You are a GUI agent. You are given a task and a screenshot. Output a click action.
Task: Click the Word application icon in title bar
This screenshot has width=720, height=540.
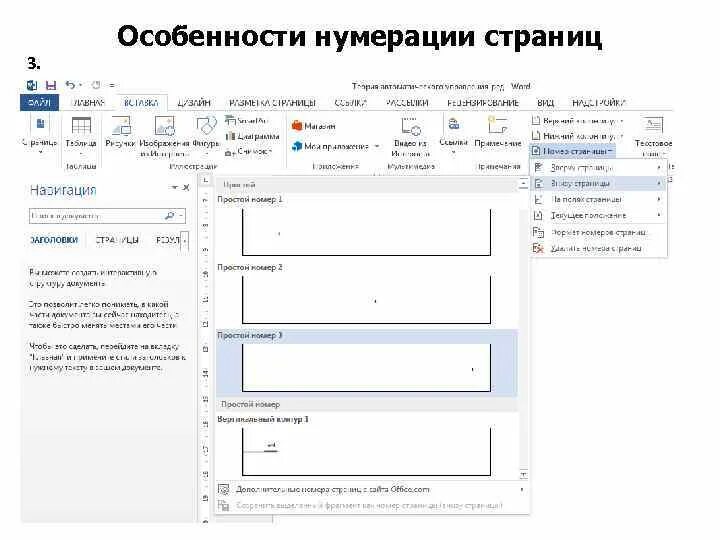[x=32, y=85]
